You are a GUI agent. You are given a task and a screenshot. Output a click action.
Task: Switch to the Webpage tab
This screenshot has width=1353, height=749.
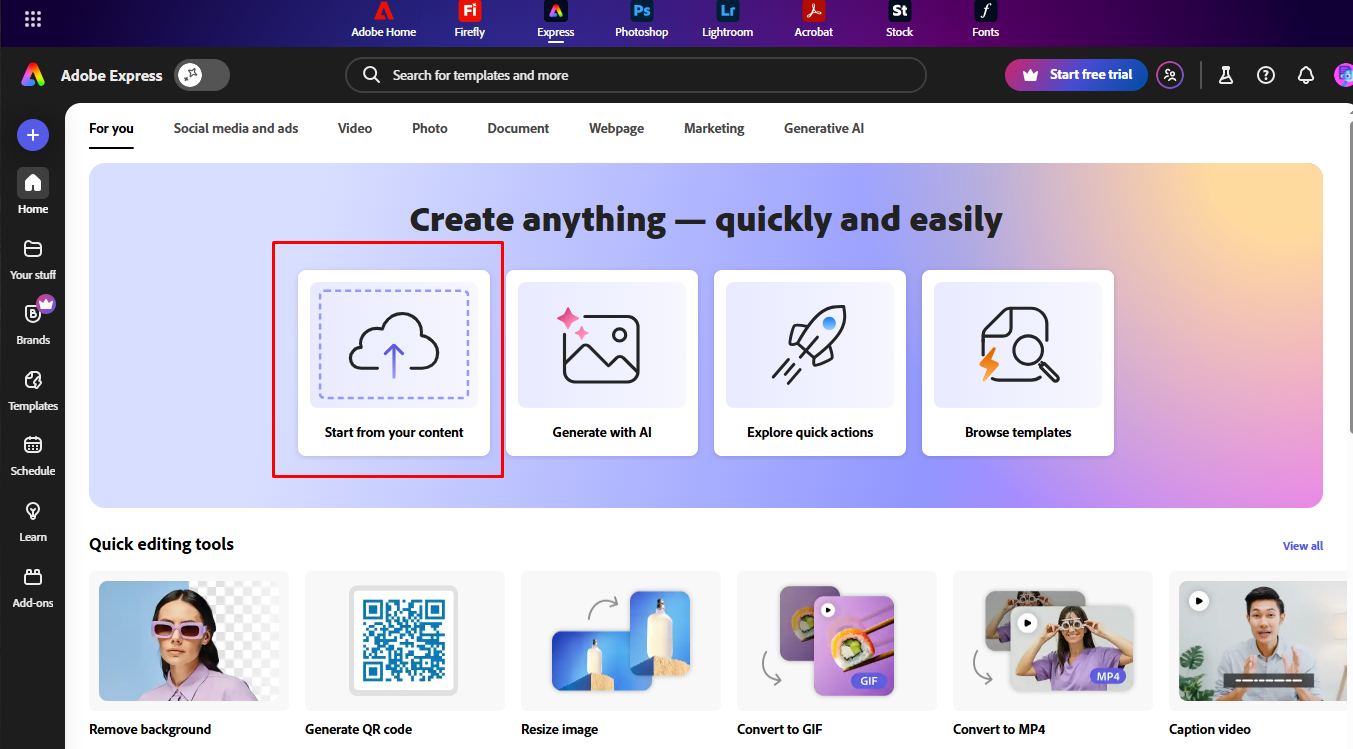point(616,129)
